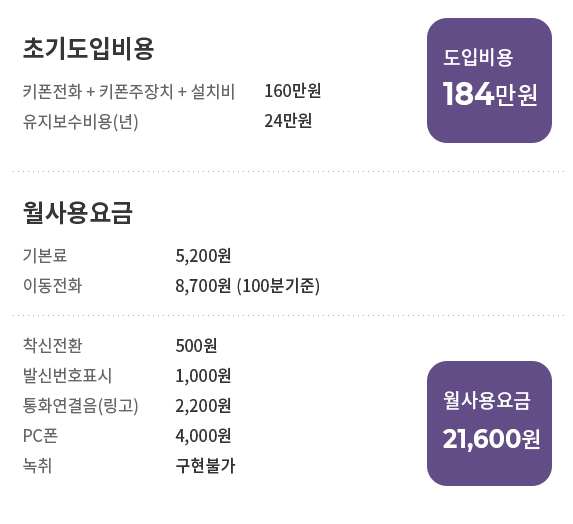Screen dimensions: 573x524
Task: Click the 2,200원 ringback fee
Action: 203,406
